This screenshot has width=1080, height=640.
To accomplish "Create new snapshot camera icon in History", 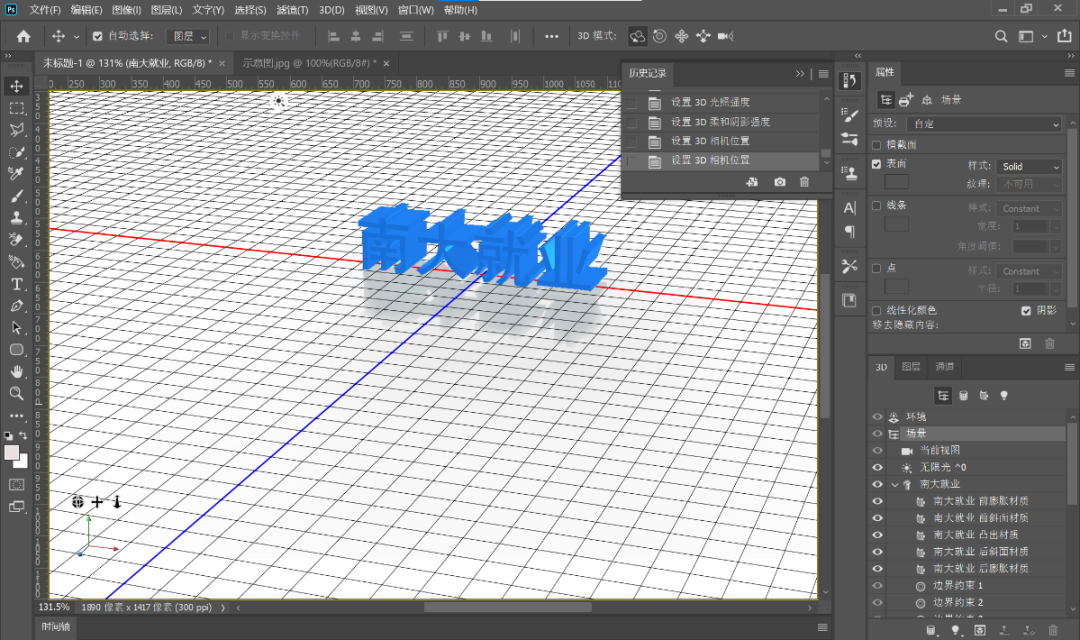I will pyautogui.click(x=780, y=182).
